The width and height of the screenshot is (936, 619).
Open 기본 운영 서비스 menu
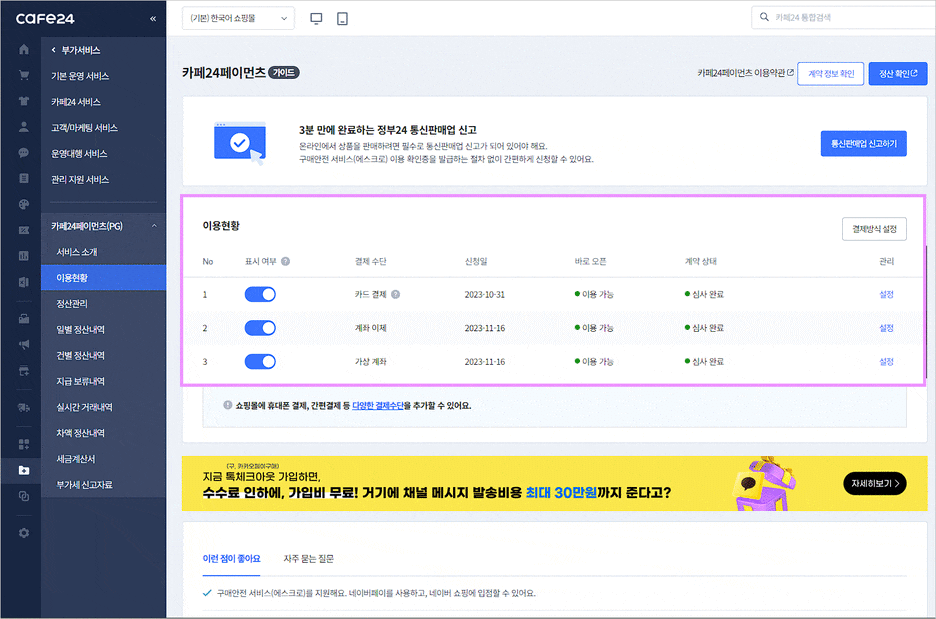(80, 76)
